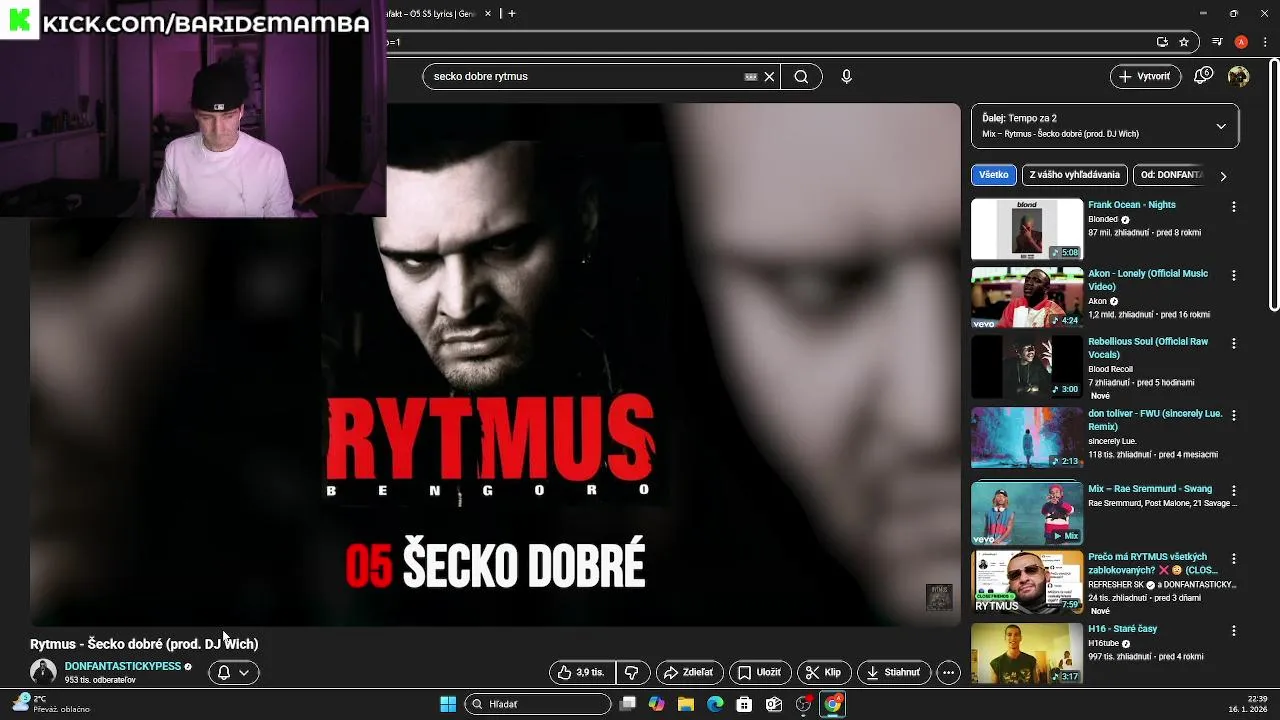
Task: Open options menu for Frank Ocean - Nights
Action: [x=1233, y=206]
